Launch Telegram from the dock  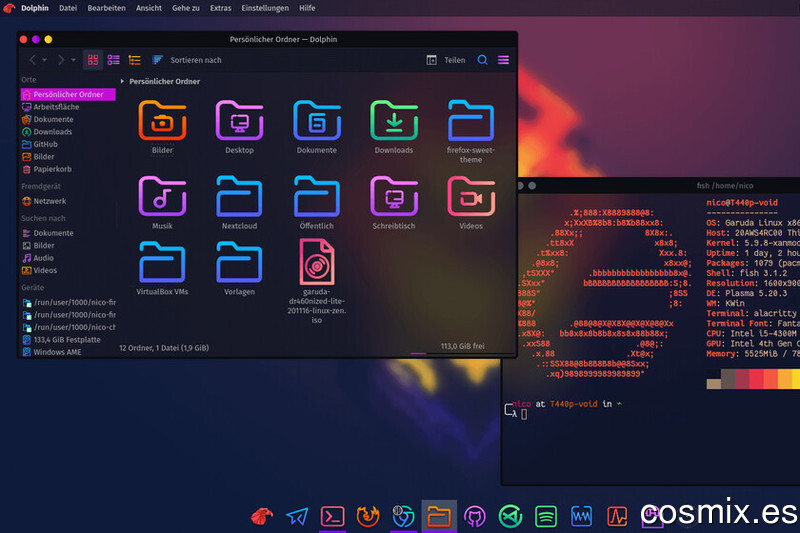297,516
